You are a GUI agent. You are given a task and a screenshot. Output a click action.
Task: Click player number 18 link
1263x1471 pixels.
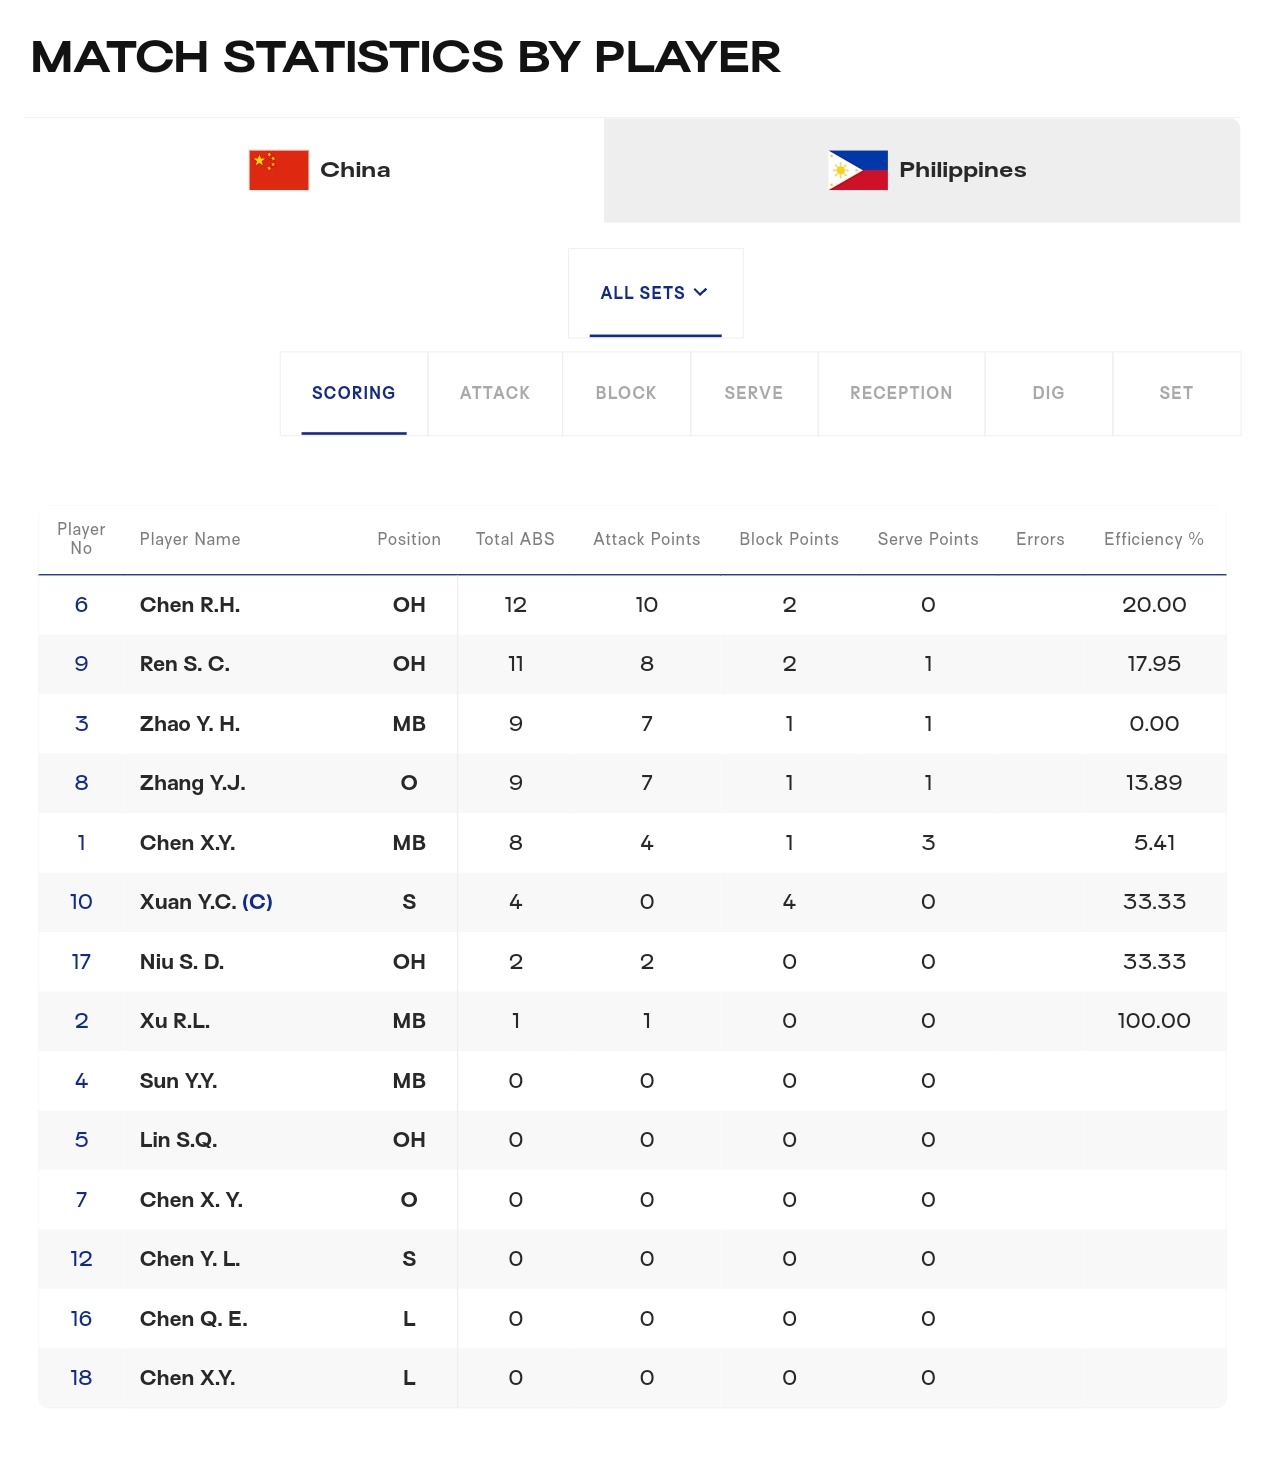coord(81,1378)
